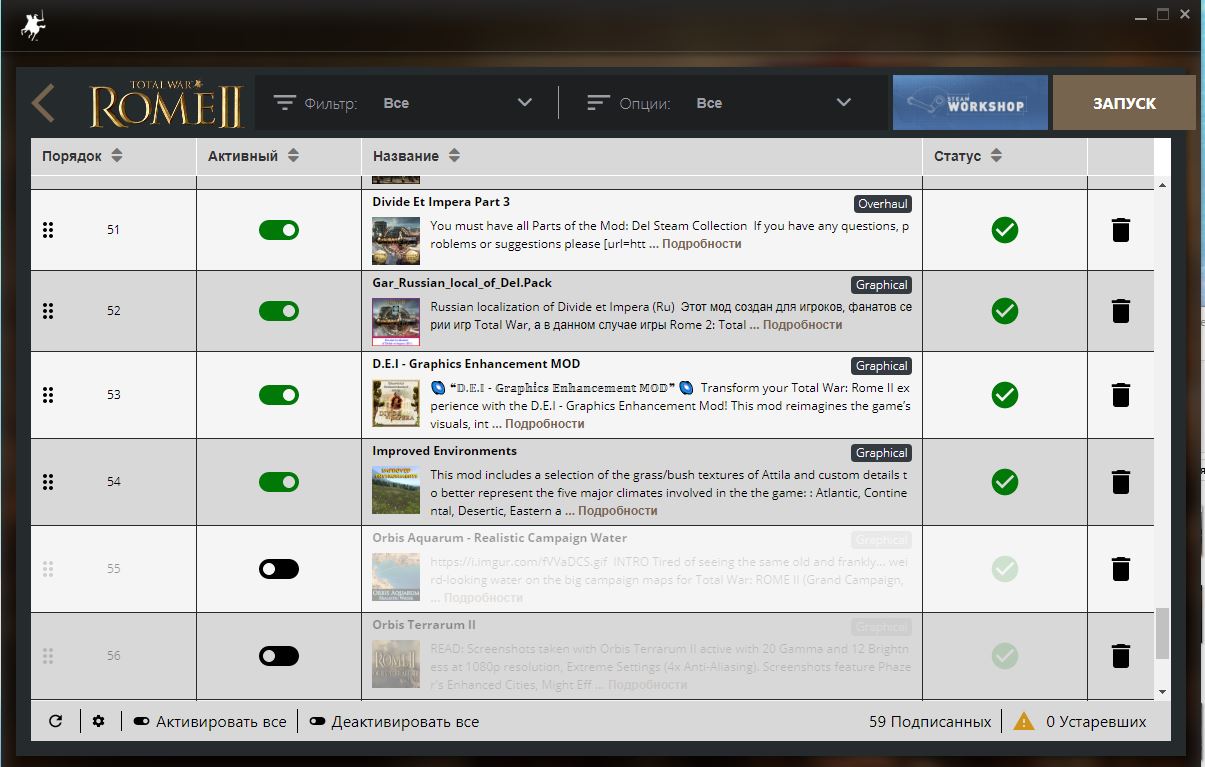The image size is (1205, 767).
Task: Grab drag handle of row 54
Action: point(48,482)
